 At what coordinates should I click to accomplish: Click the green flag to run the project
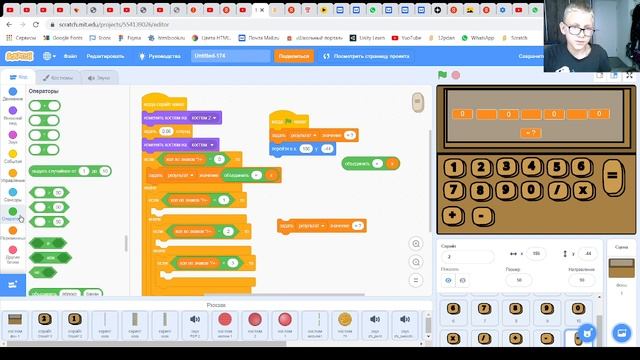pyautogui.click(x=442, y=75)
